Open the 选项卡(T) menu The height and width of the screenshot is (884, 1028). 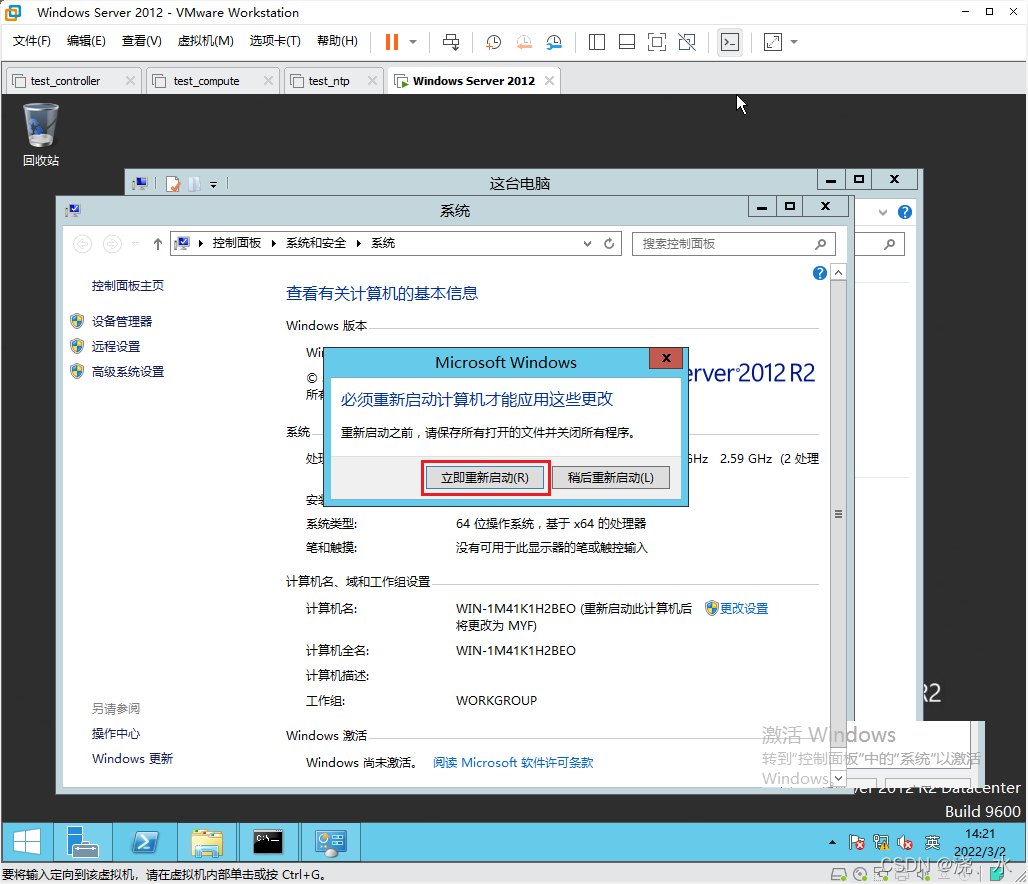tap(275, 41)
